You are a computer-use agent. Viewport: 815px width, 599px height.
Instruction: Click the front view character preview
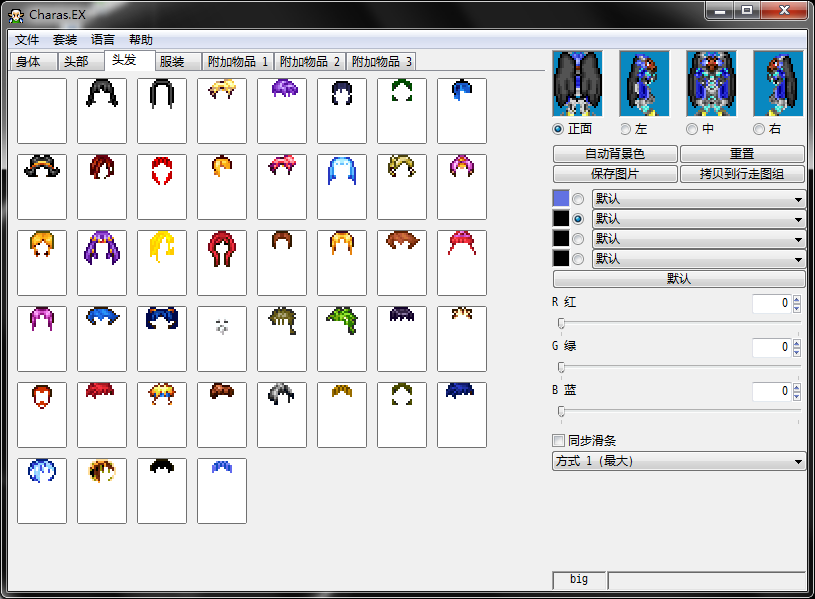[577, 83]
